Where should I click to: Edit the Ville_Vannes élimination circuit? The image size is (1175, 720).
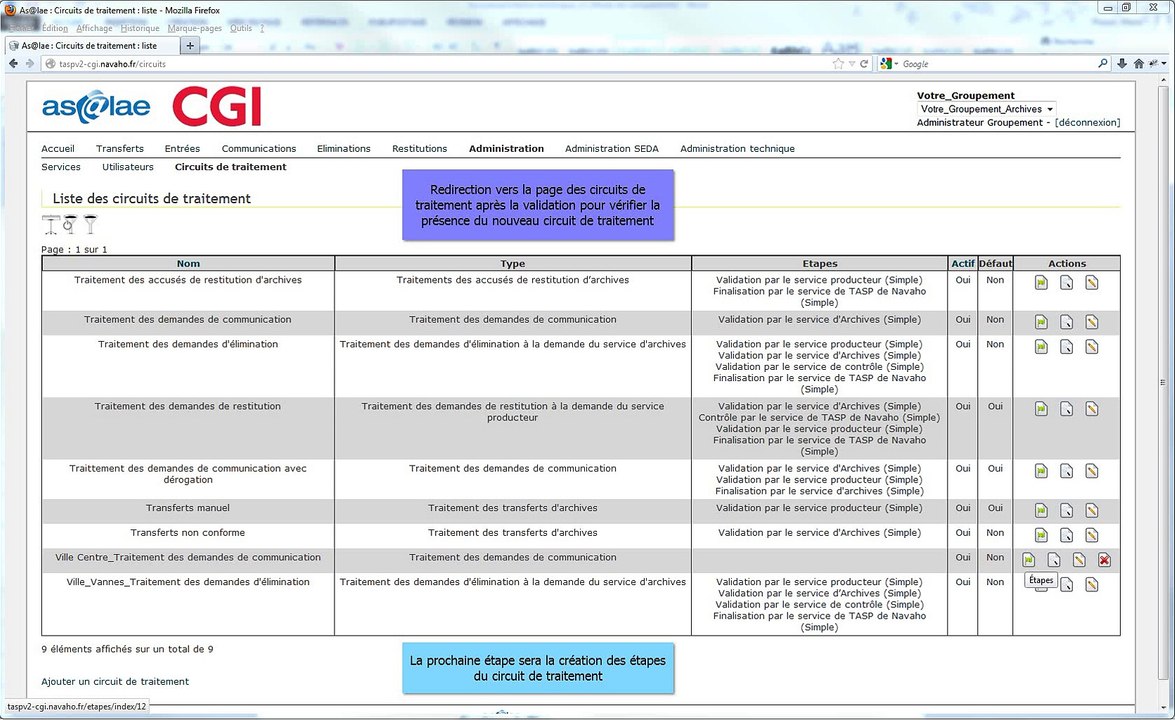click(1092, 584)
